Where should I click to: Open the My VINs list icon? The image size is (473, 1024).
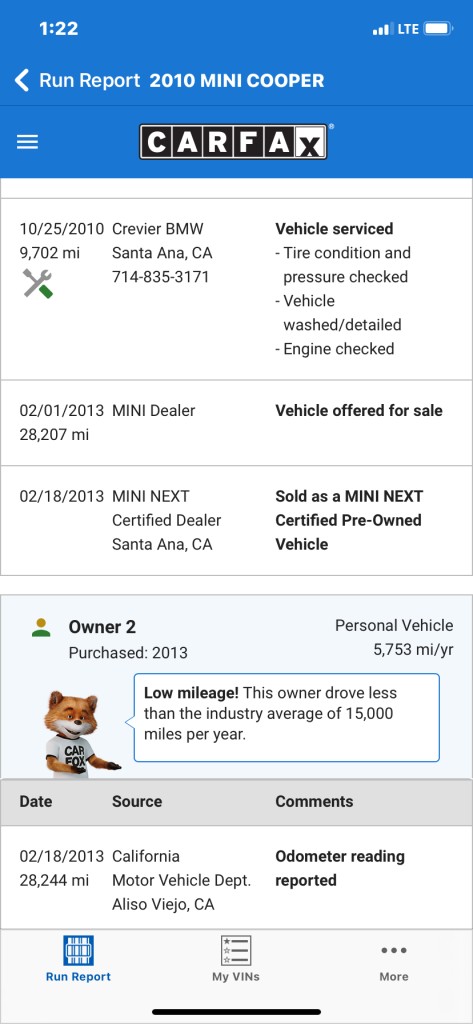click(236, 950)
